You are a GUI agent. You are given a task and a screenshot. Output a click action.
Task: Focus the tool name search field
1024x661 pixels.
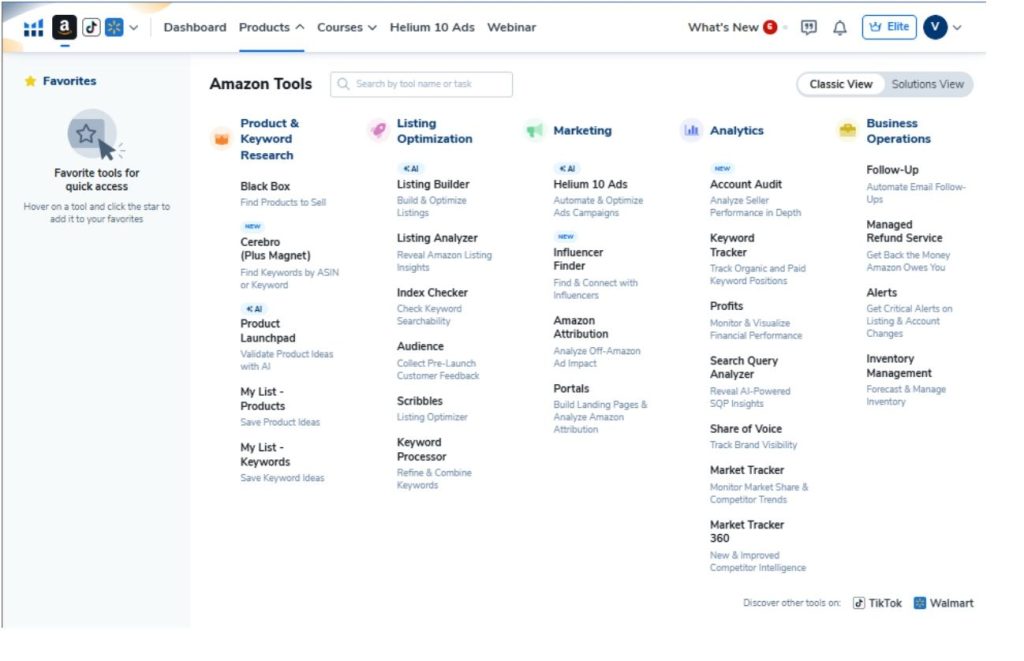click(x=421, y=84)
